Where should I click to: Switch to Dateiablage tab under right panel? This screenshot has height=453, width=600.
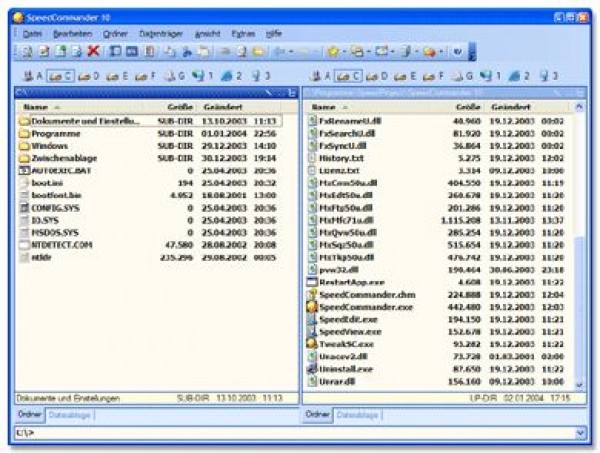tap(357, 415)
